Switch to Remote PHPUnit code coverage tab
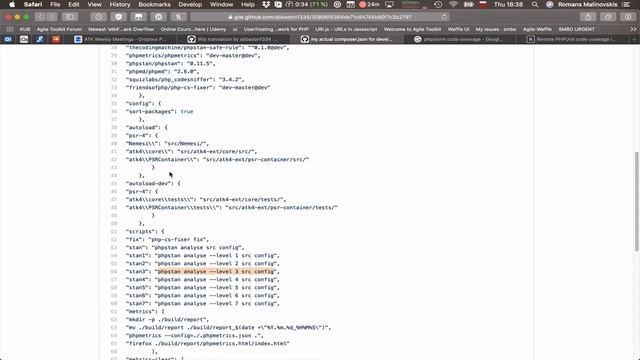This screenshot has height=360, width=640. (573, 39)
